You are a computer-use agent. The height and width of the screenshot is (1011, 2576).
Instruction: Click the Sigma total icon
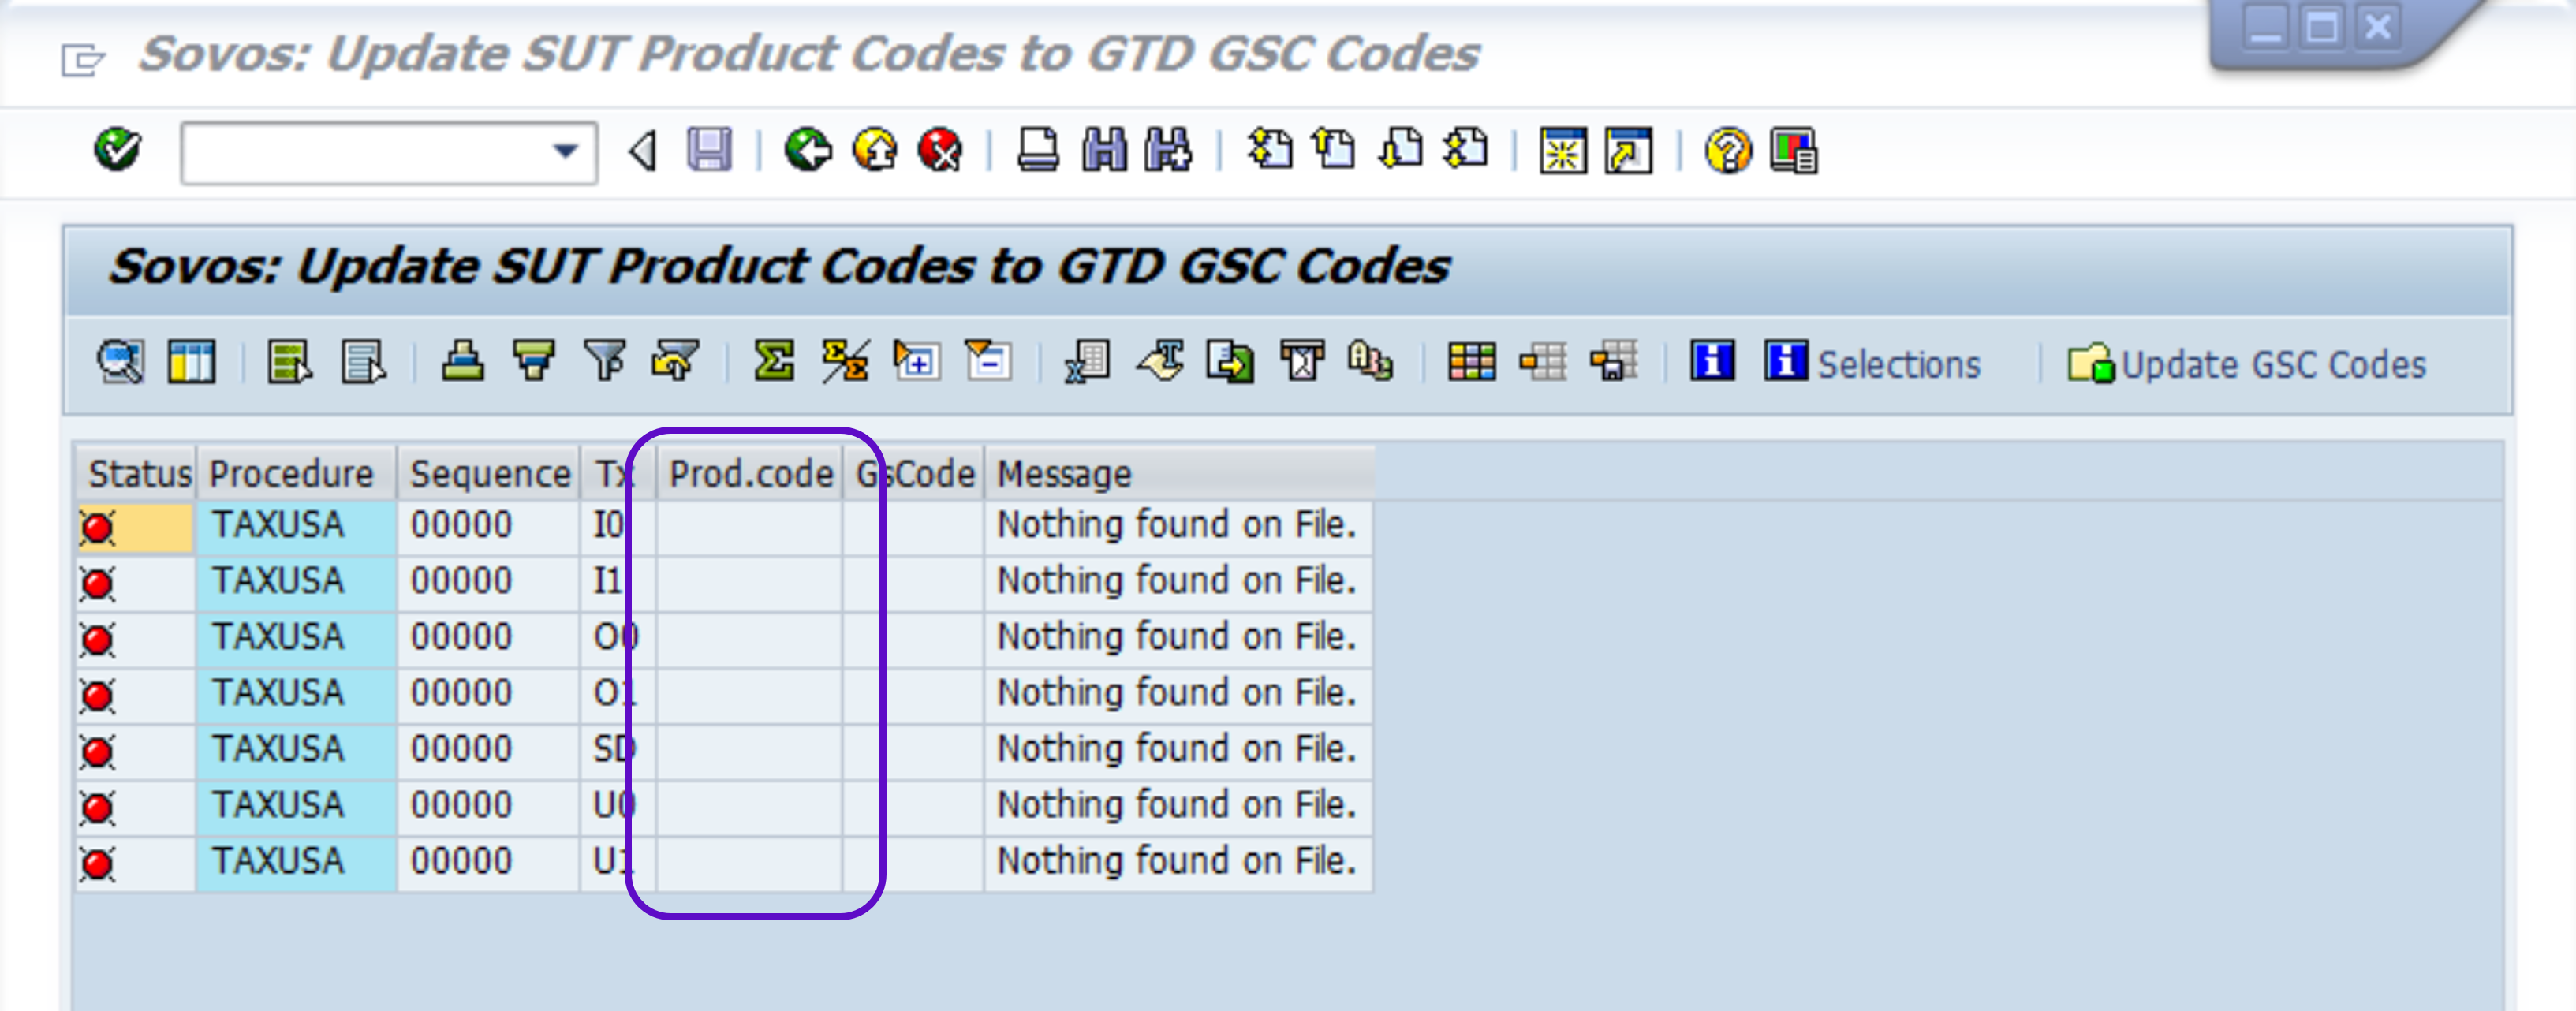[x=774, y=362]
